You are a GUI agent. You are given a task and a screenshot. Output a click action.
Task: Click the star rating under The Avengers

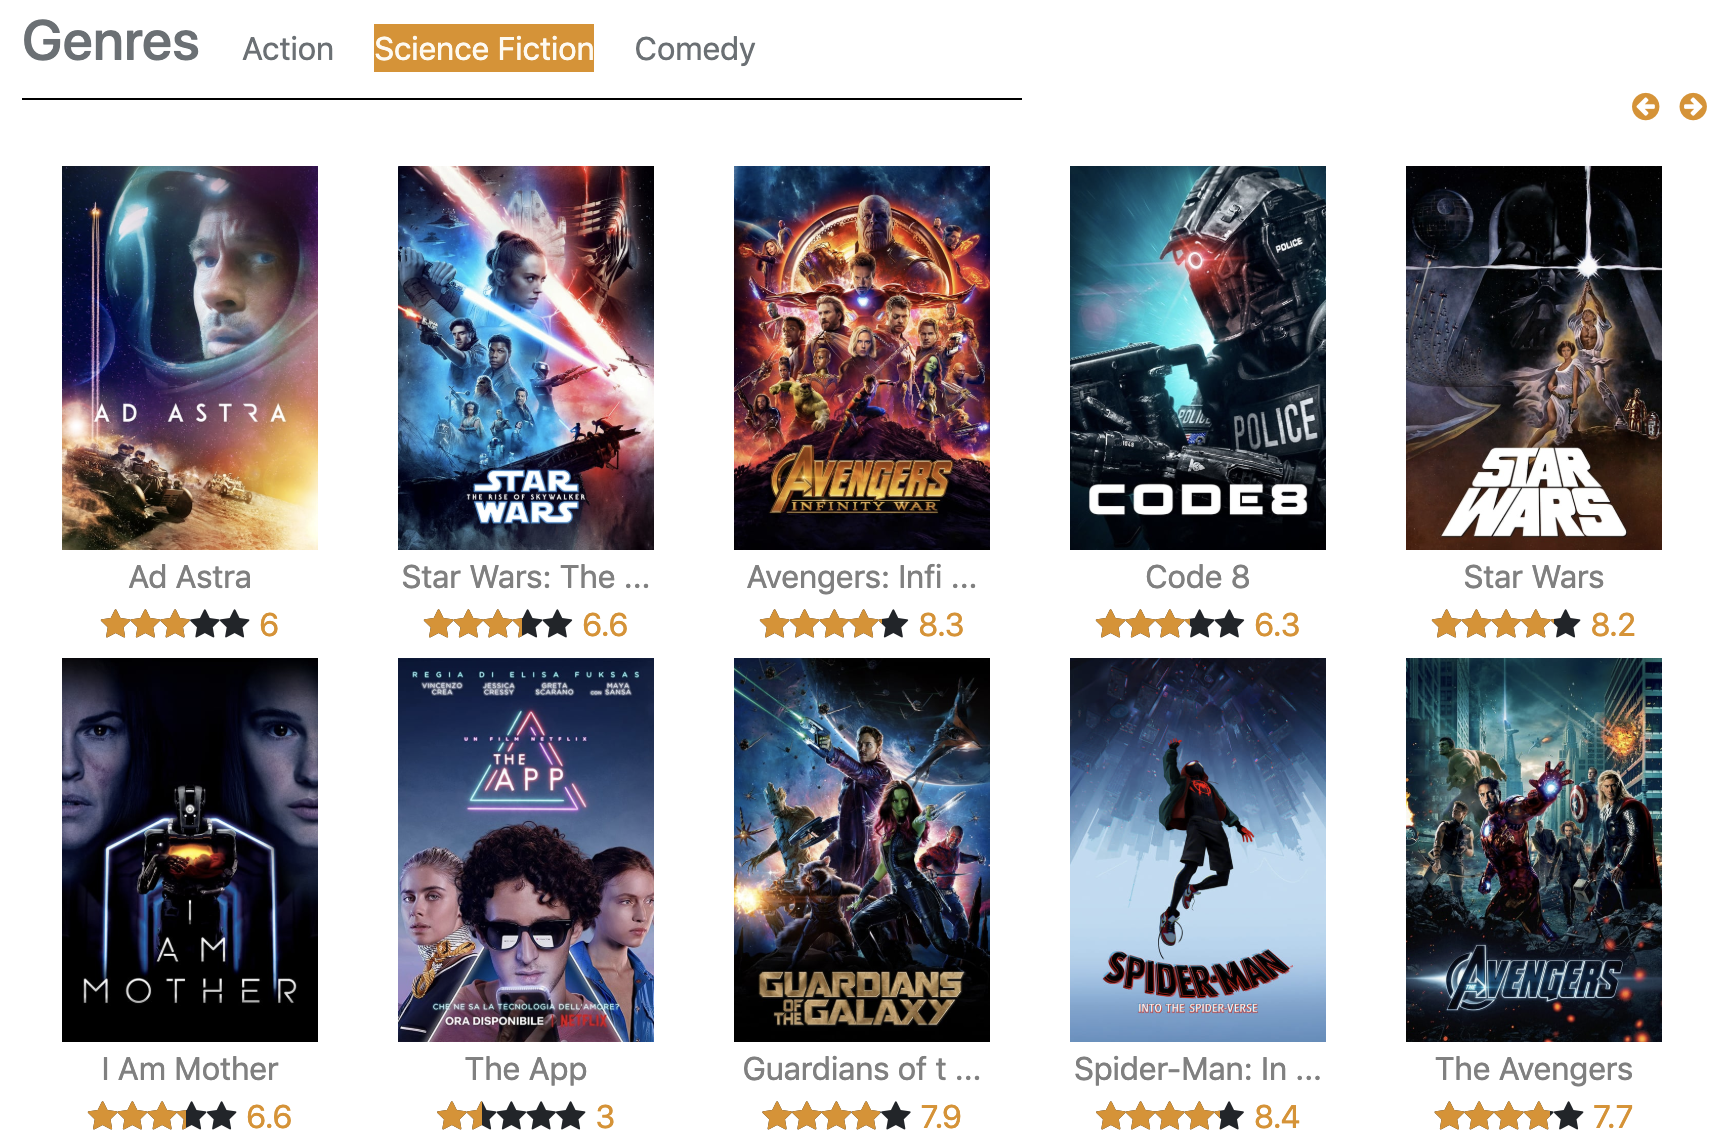coord(1508,1117)
